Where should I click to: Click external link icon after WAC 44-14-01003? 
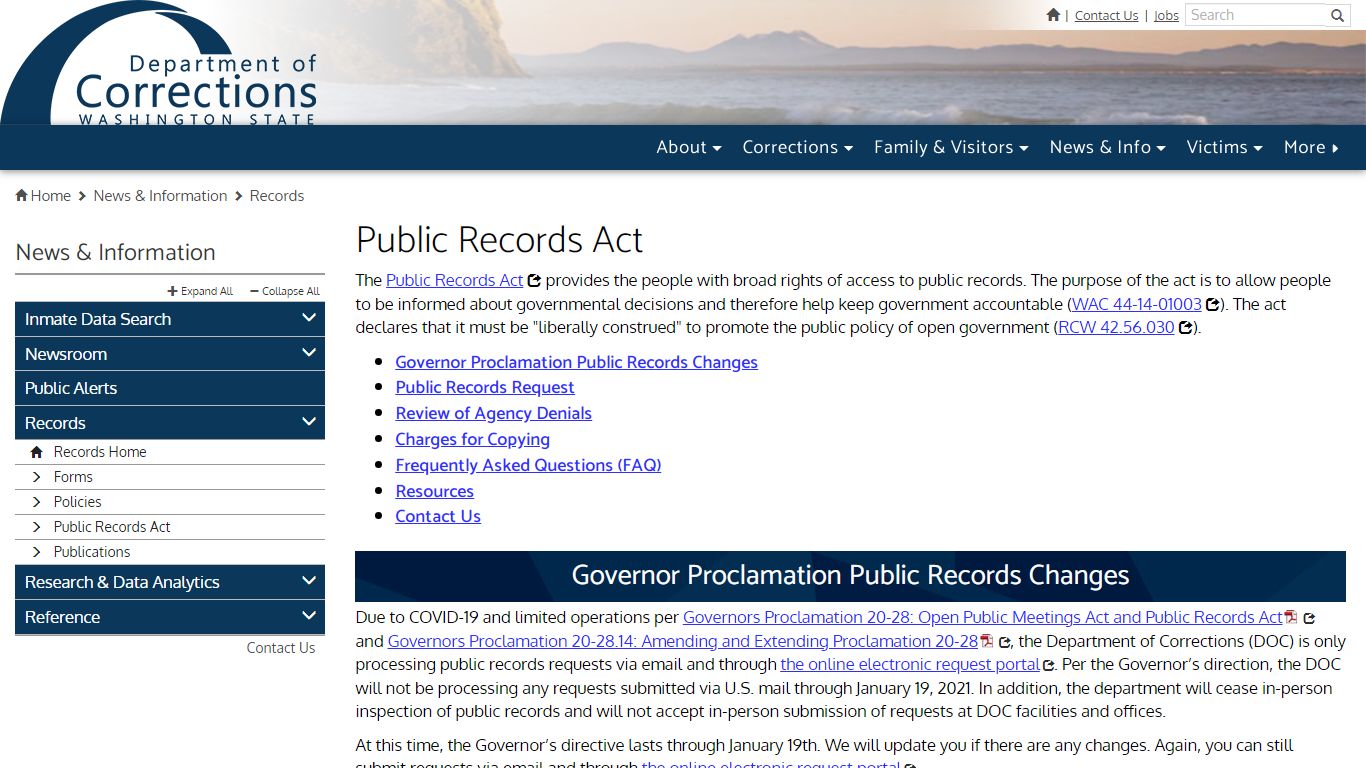pos(1212,305)
